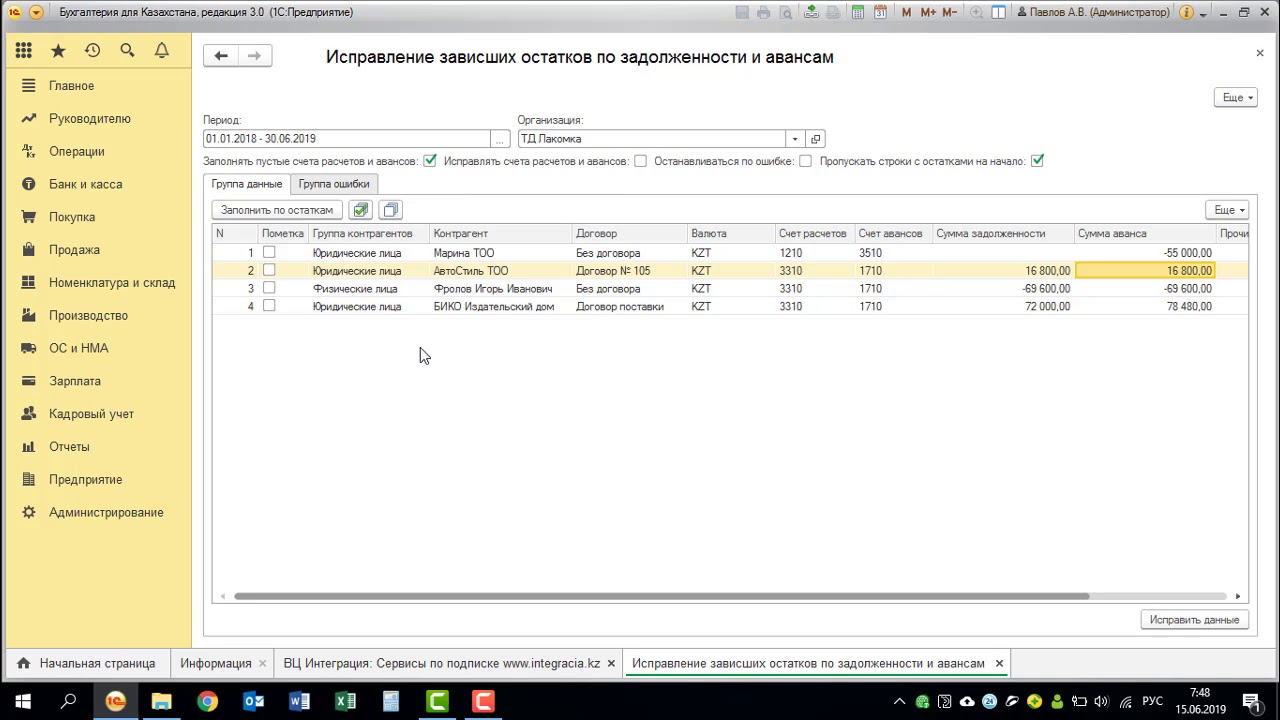1280x720 pixels.
Task: Click the Период date range field
Action: point(347,139)
